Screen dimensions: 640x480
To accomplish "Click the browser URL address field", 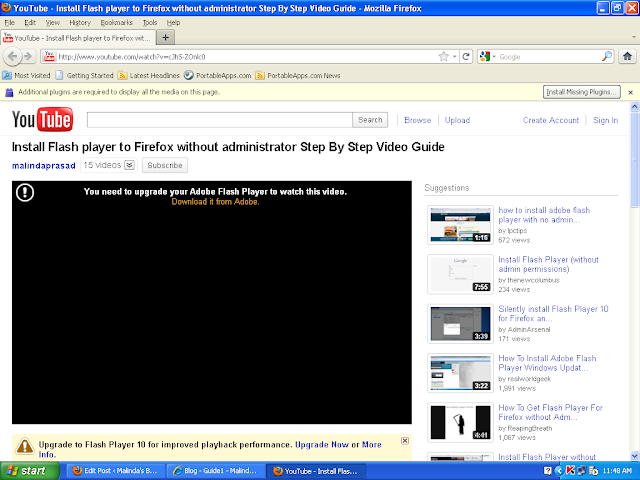I will (x=247, y=57).
